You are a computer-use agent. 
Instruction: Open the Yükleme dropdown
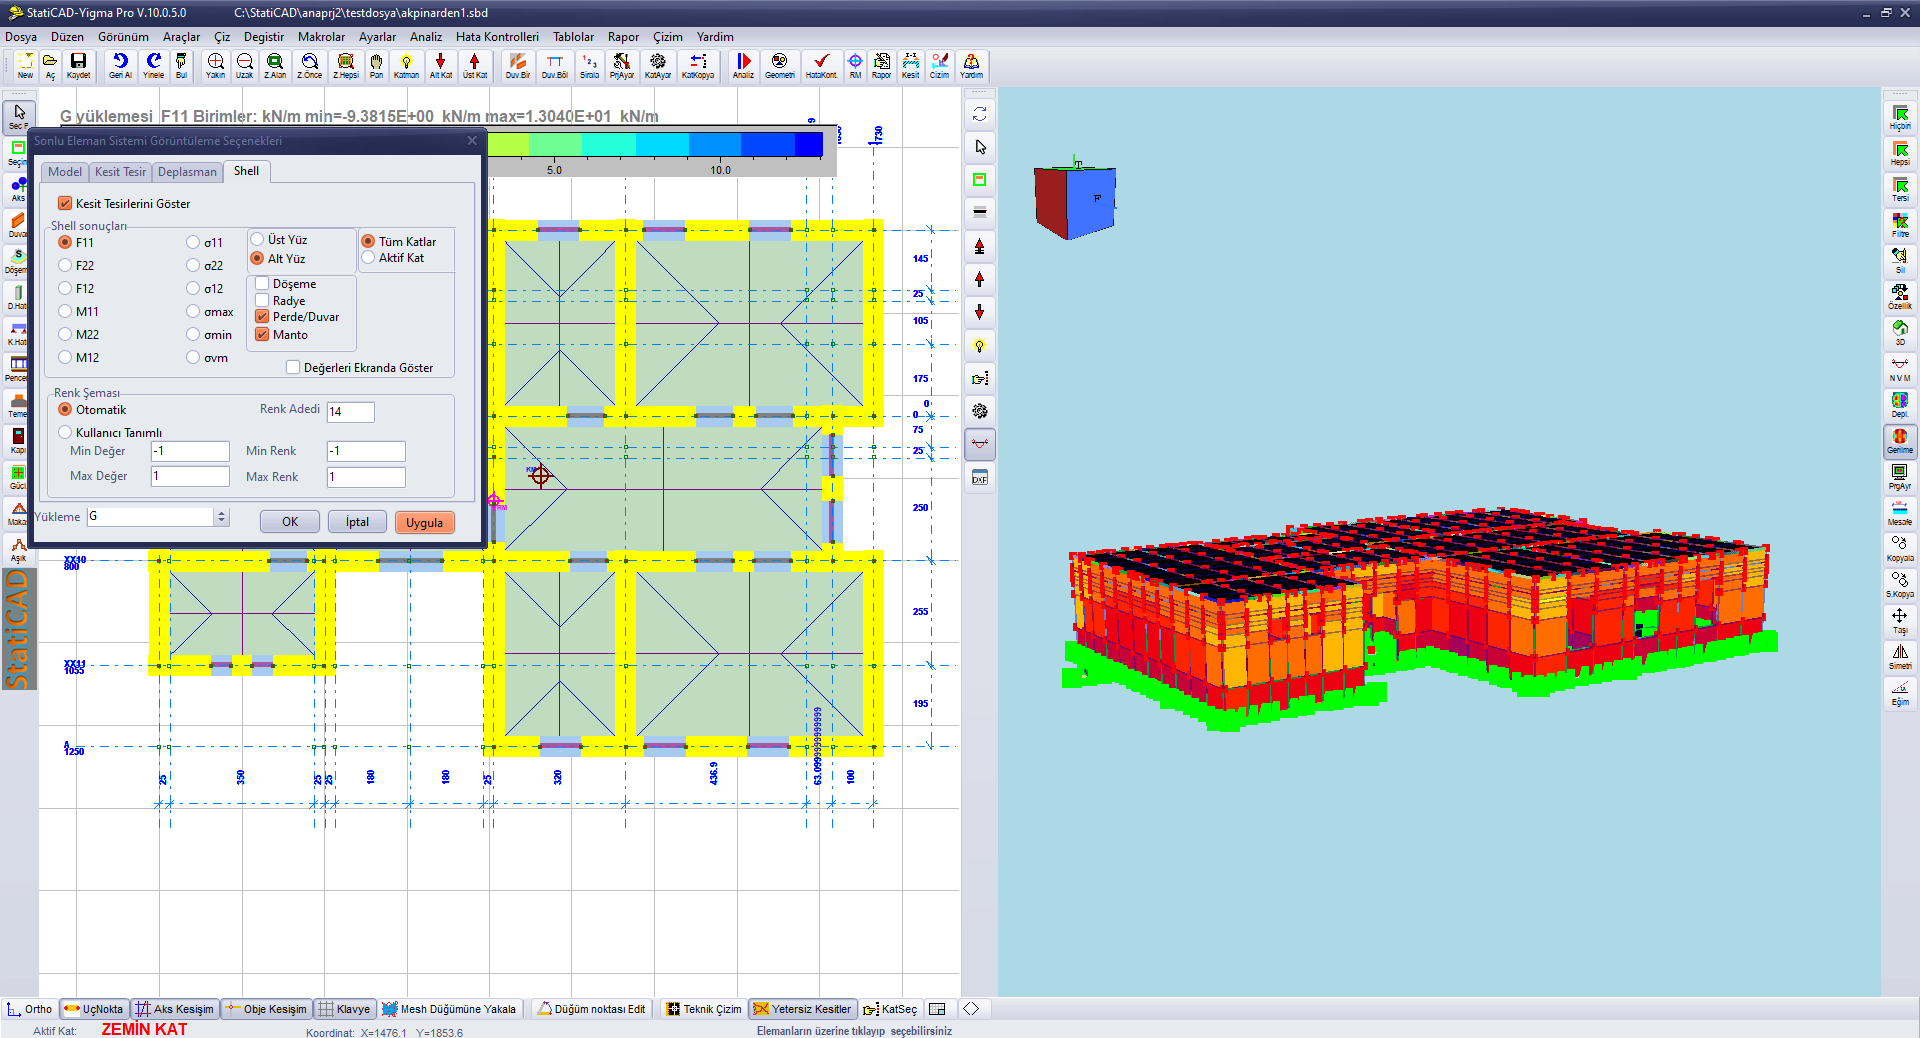click(222, 517)
